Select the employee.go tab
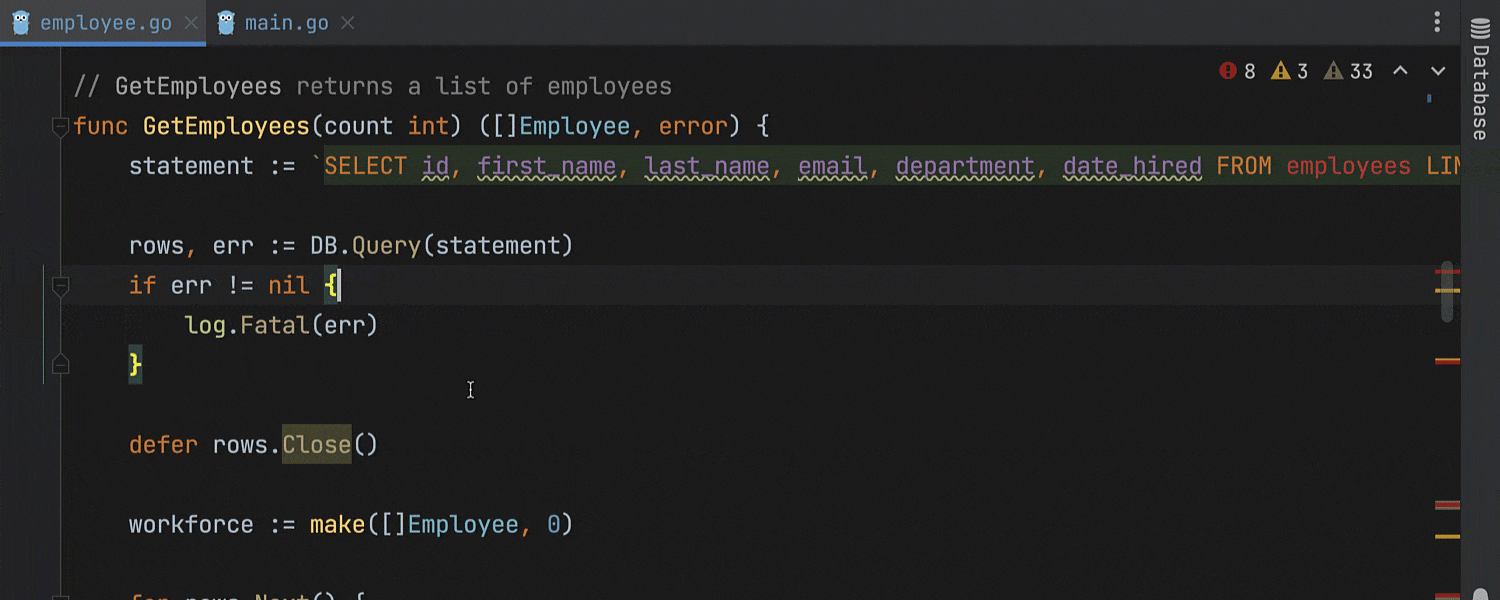The height and width of the screenshot is (600, 1500). (x=105, y=23)
